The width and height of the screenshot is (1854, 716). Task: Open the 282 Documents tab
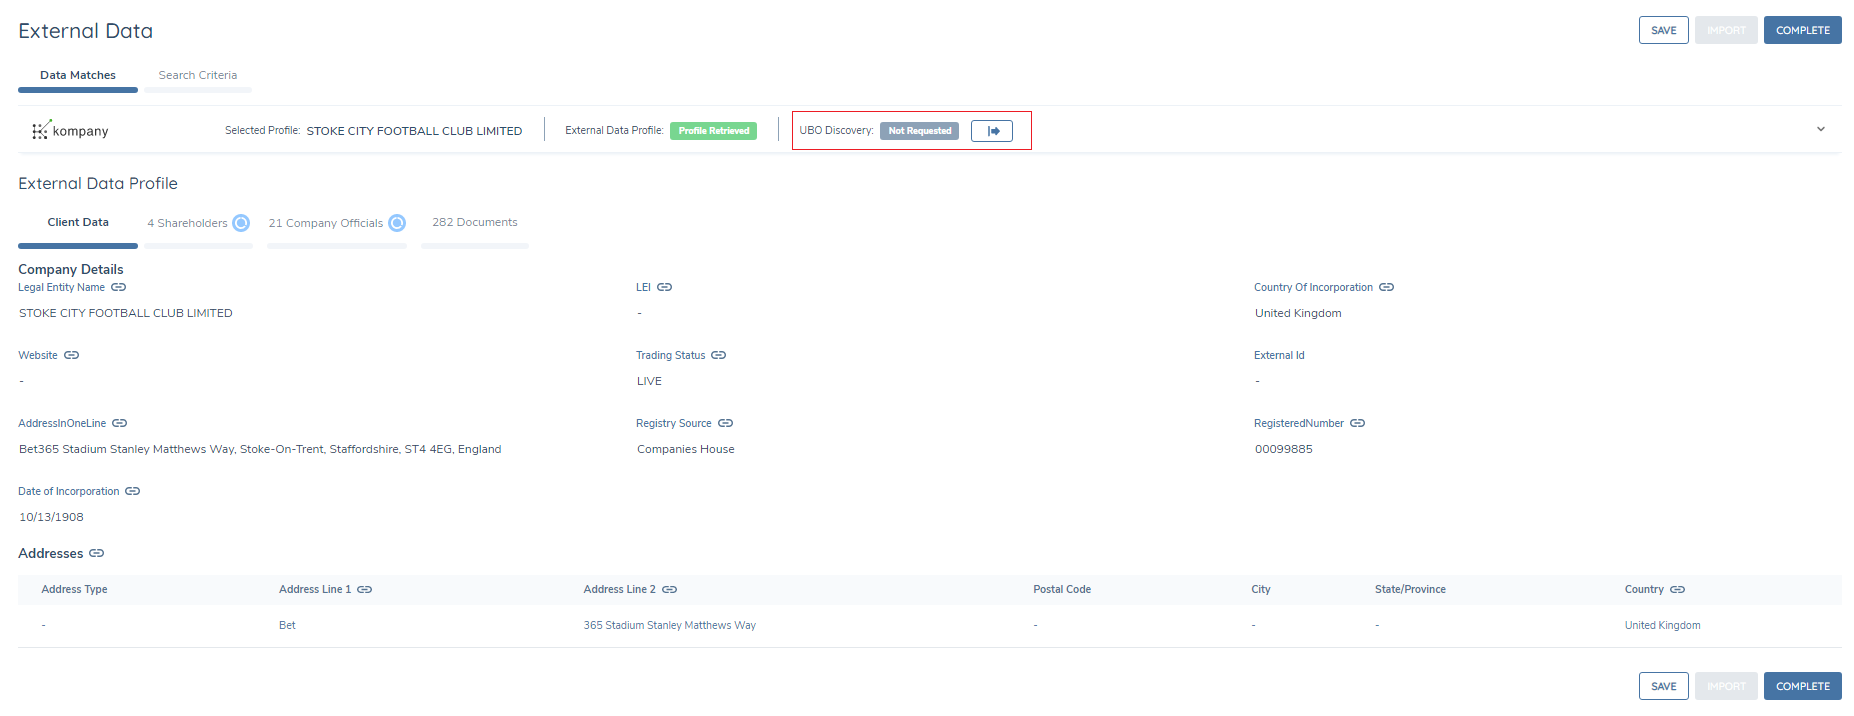(474, 222)
